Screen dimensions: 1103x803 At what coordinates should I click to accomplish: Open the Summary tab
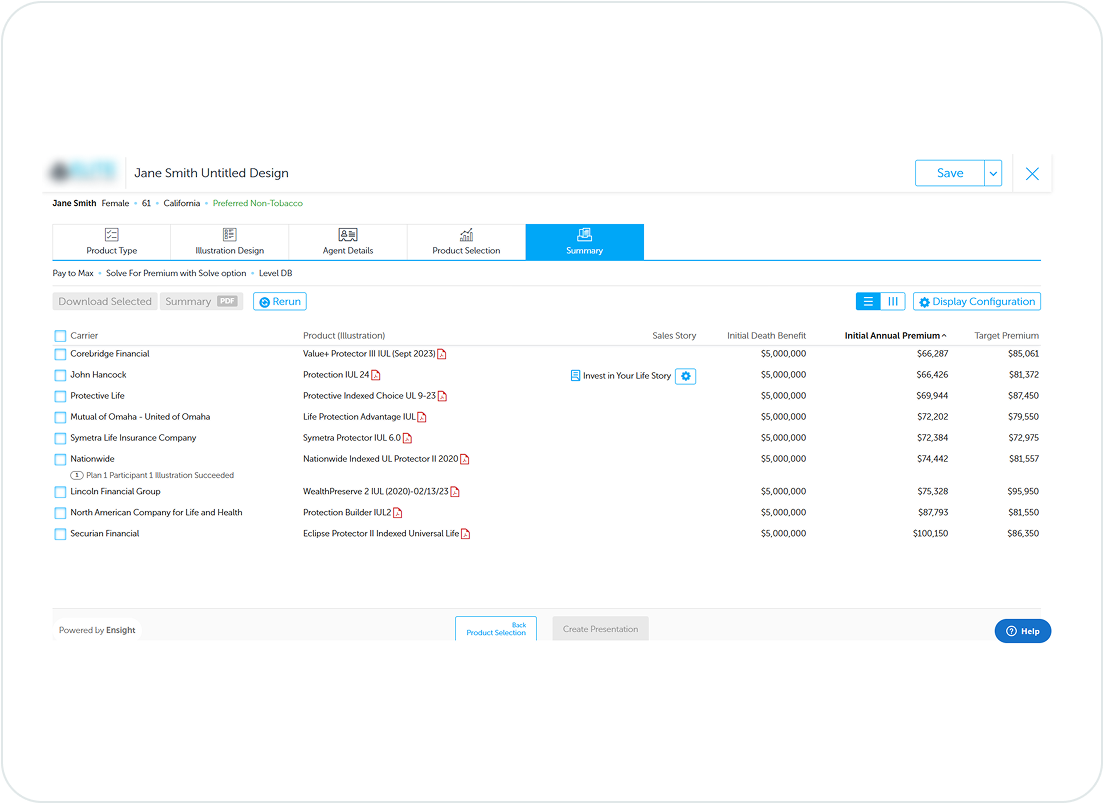585,242
